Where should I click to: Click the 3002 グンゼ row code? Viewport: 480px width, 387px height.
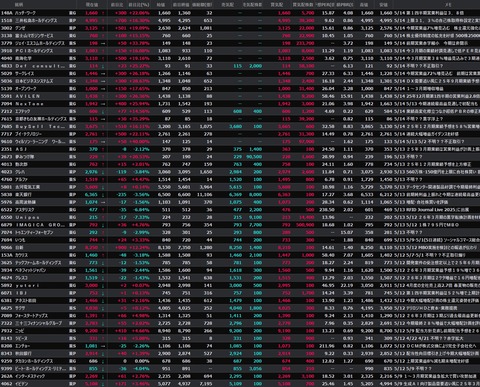pos(6,28)
